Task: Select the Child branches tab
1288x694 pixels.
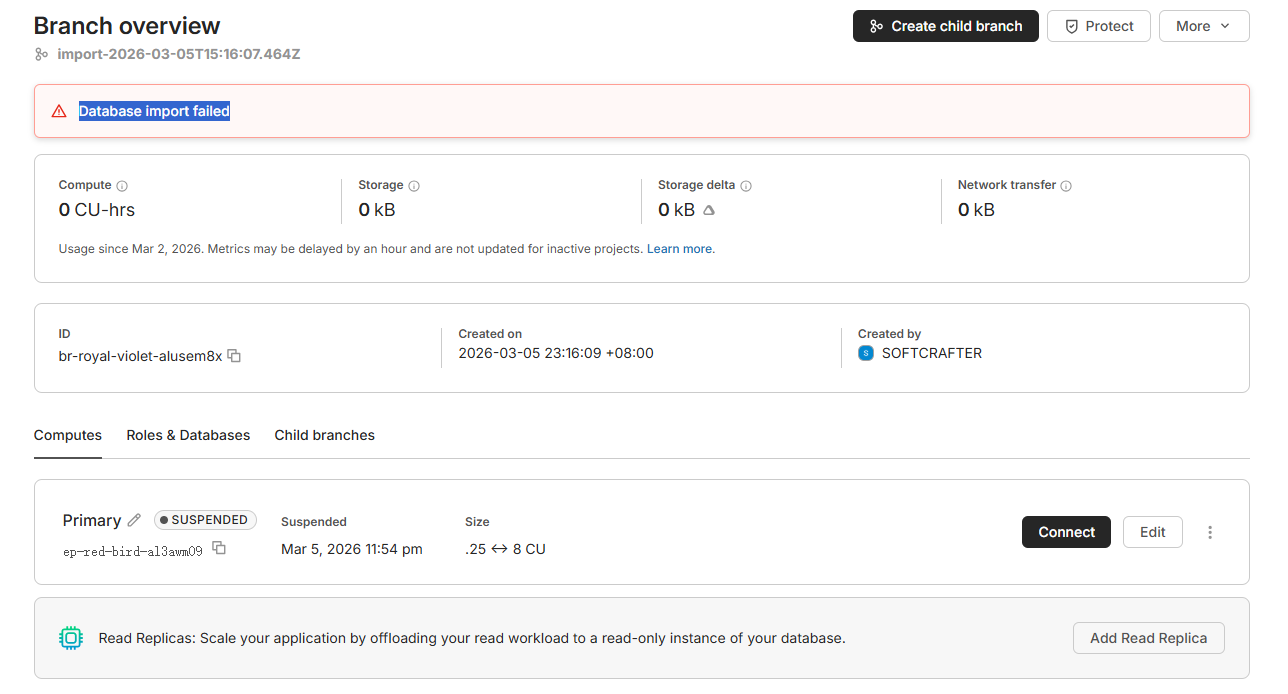Action: [324, 435]
